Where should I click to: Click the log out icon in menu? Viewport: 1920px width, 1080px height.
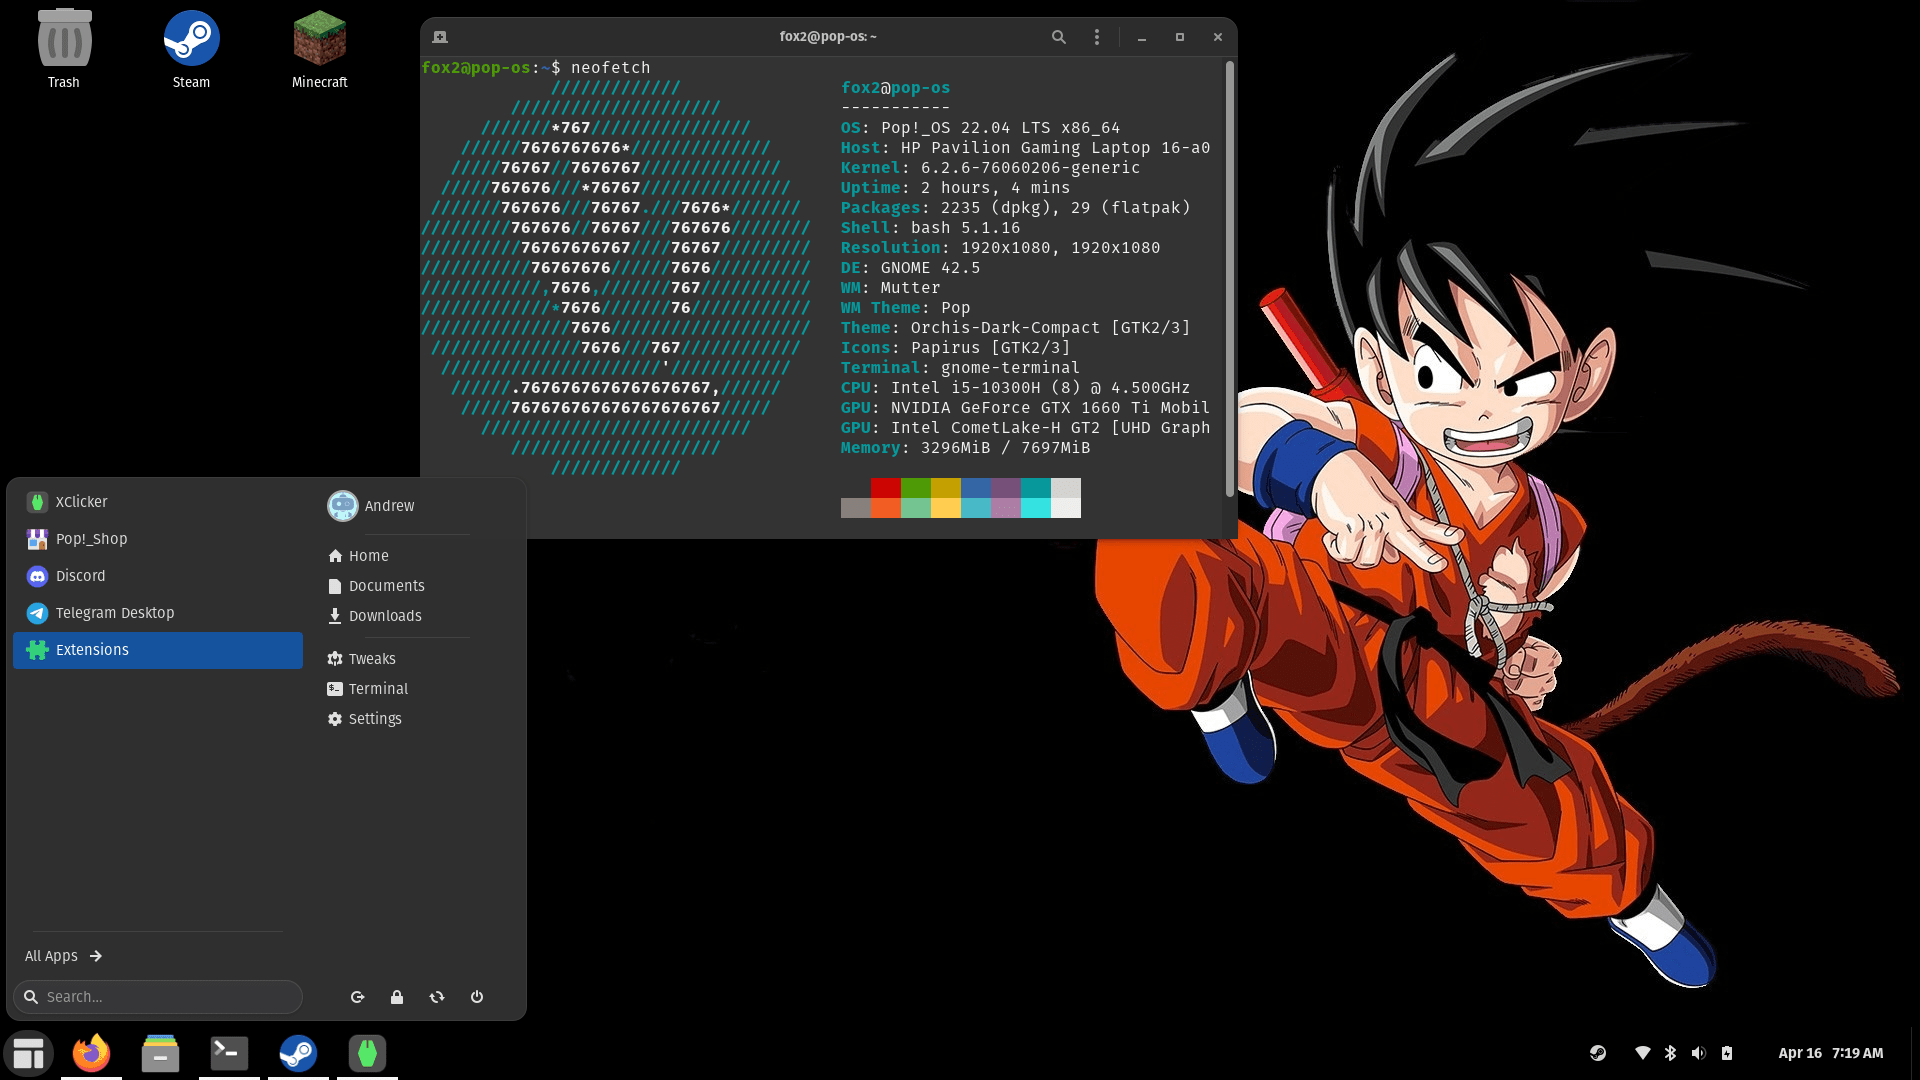[357, 997]
